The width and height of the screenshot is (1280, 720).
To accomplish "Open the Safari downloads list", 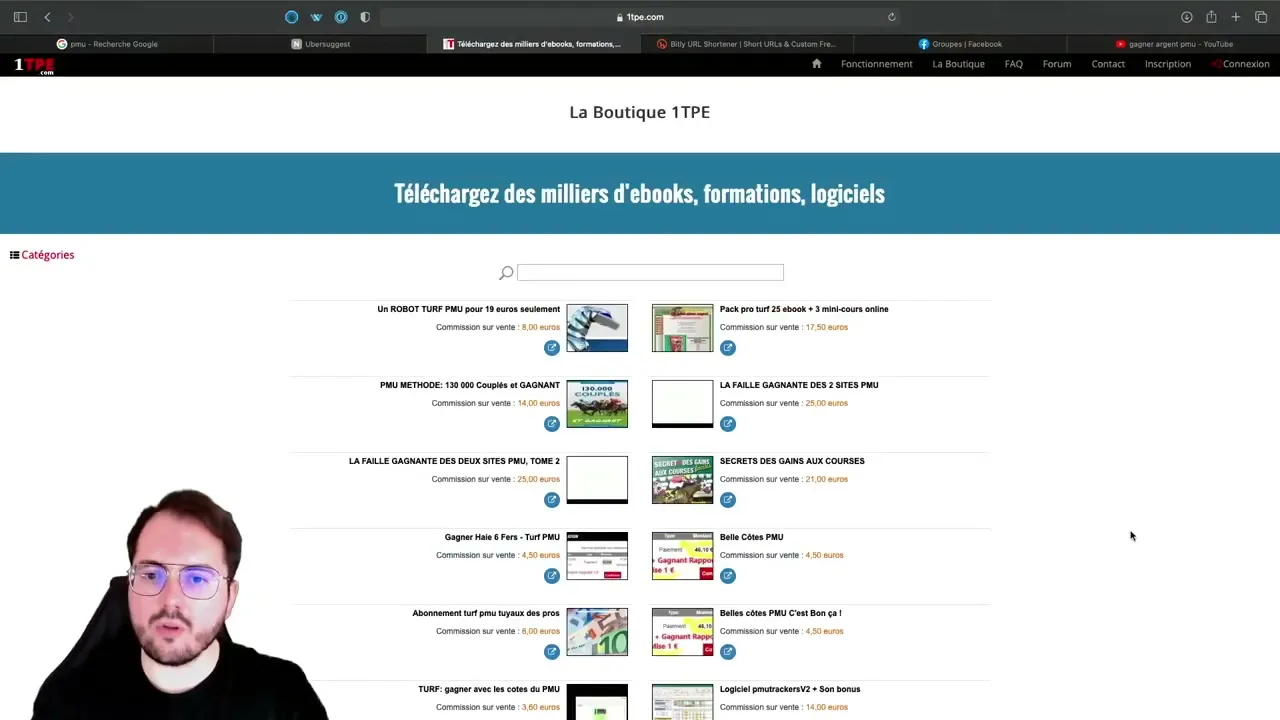I will pos(1186,17).
